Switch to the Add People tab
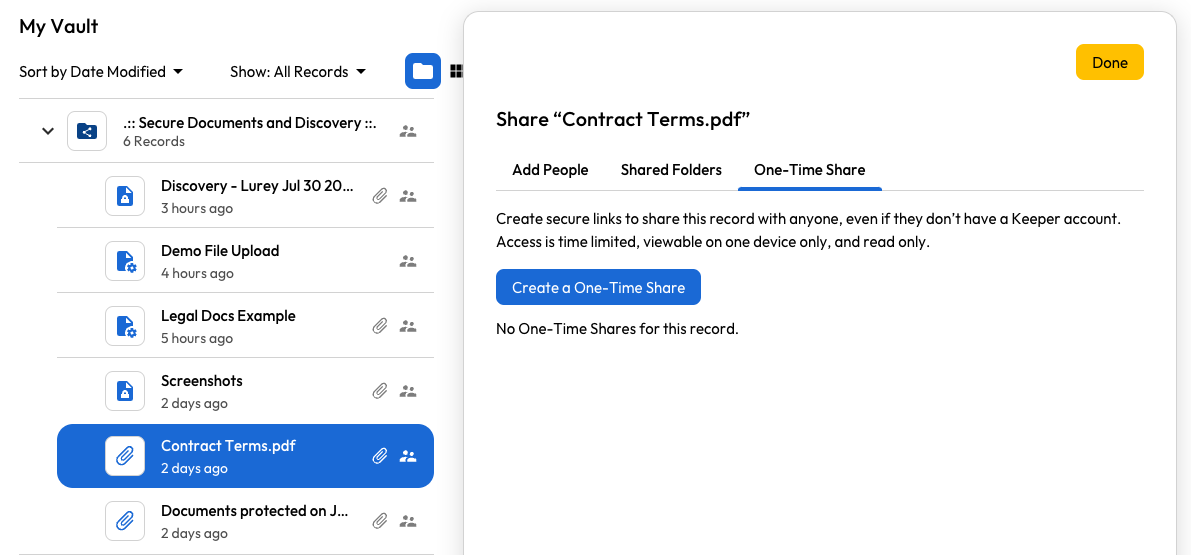 point(550,170)
